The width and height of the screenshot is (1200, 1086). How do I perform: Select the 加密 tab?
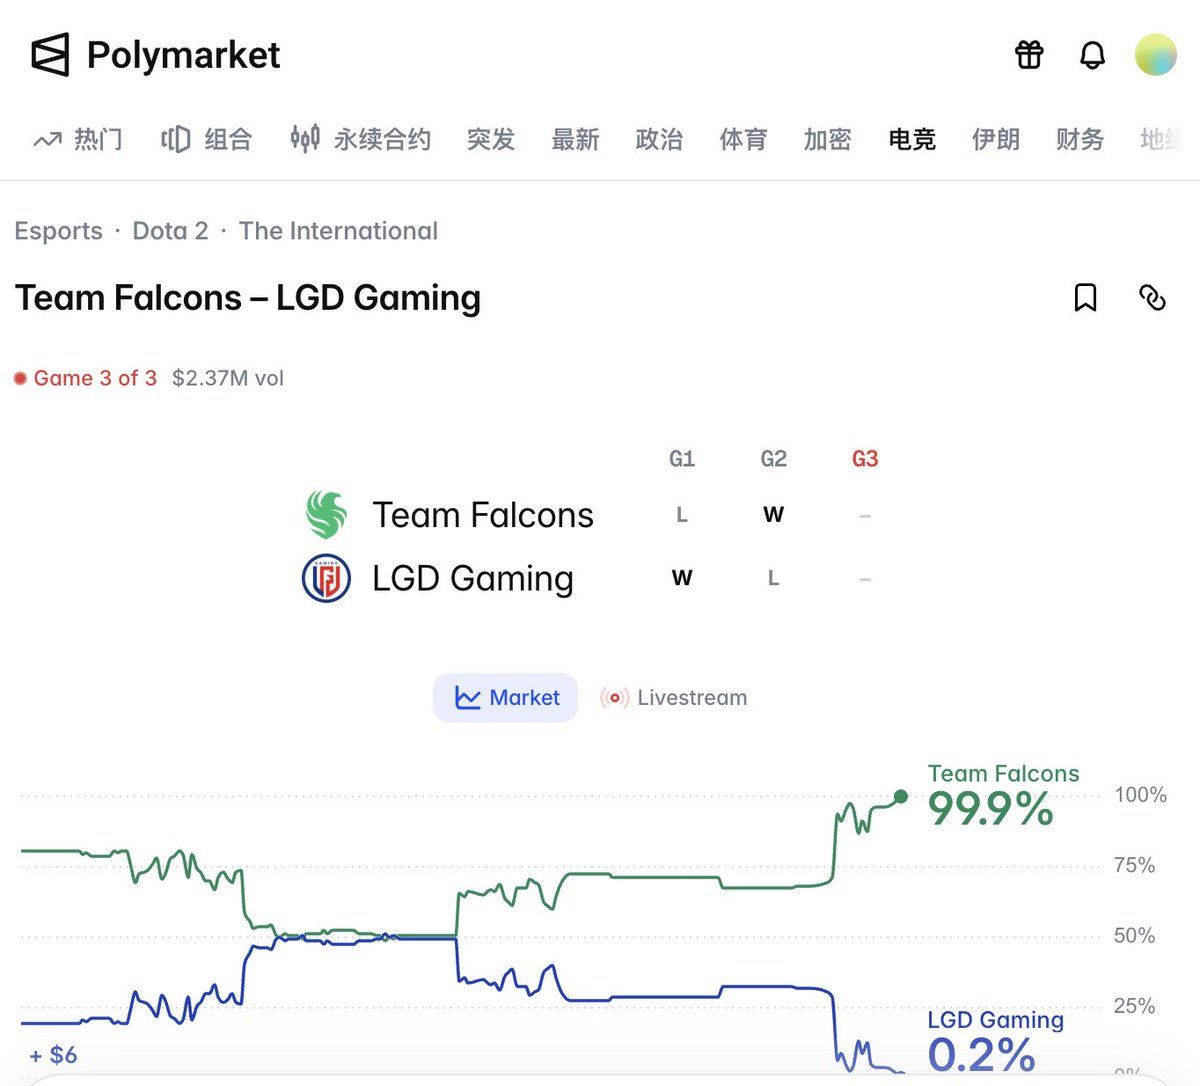coord(827,139)
